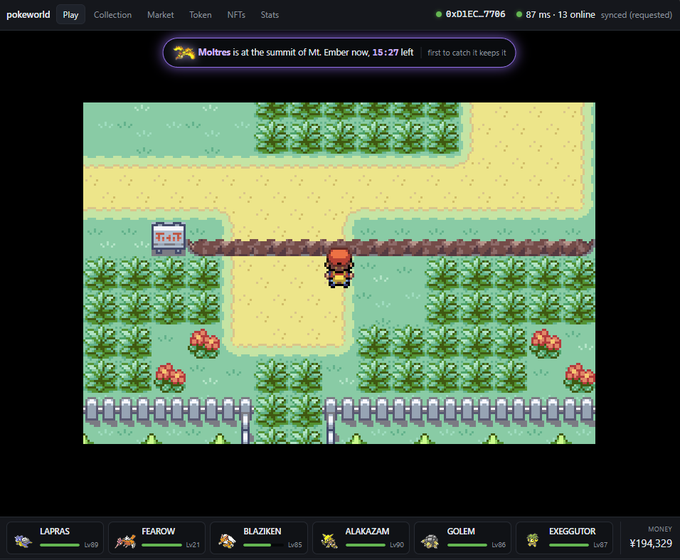Image resolution: width=680 pixels, height=560 pixels.
Task: Click the Lv90 level label
Action: [x=397, y=545]
